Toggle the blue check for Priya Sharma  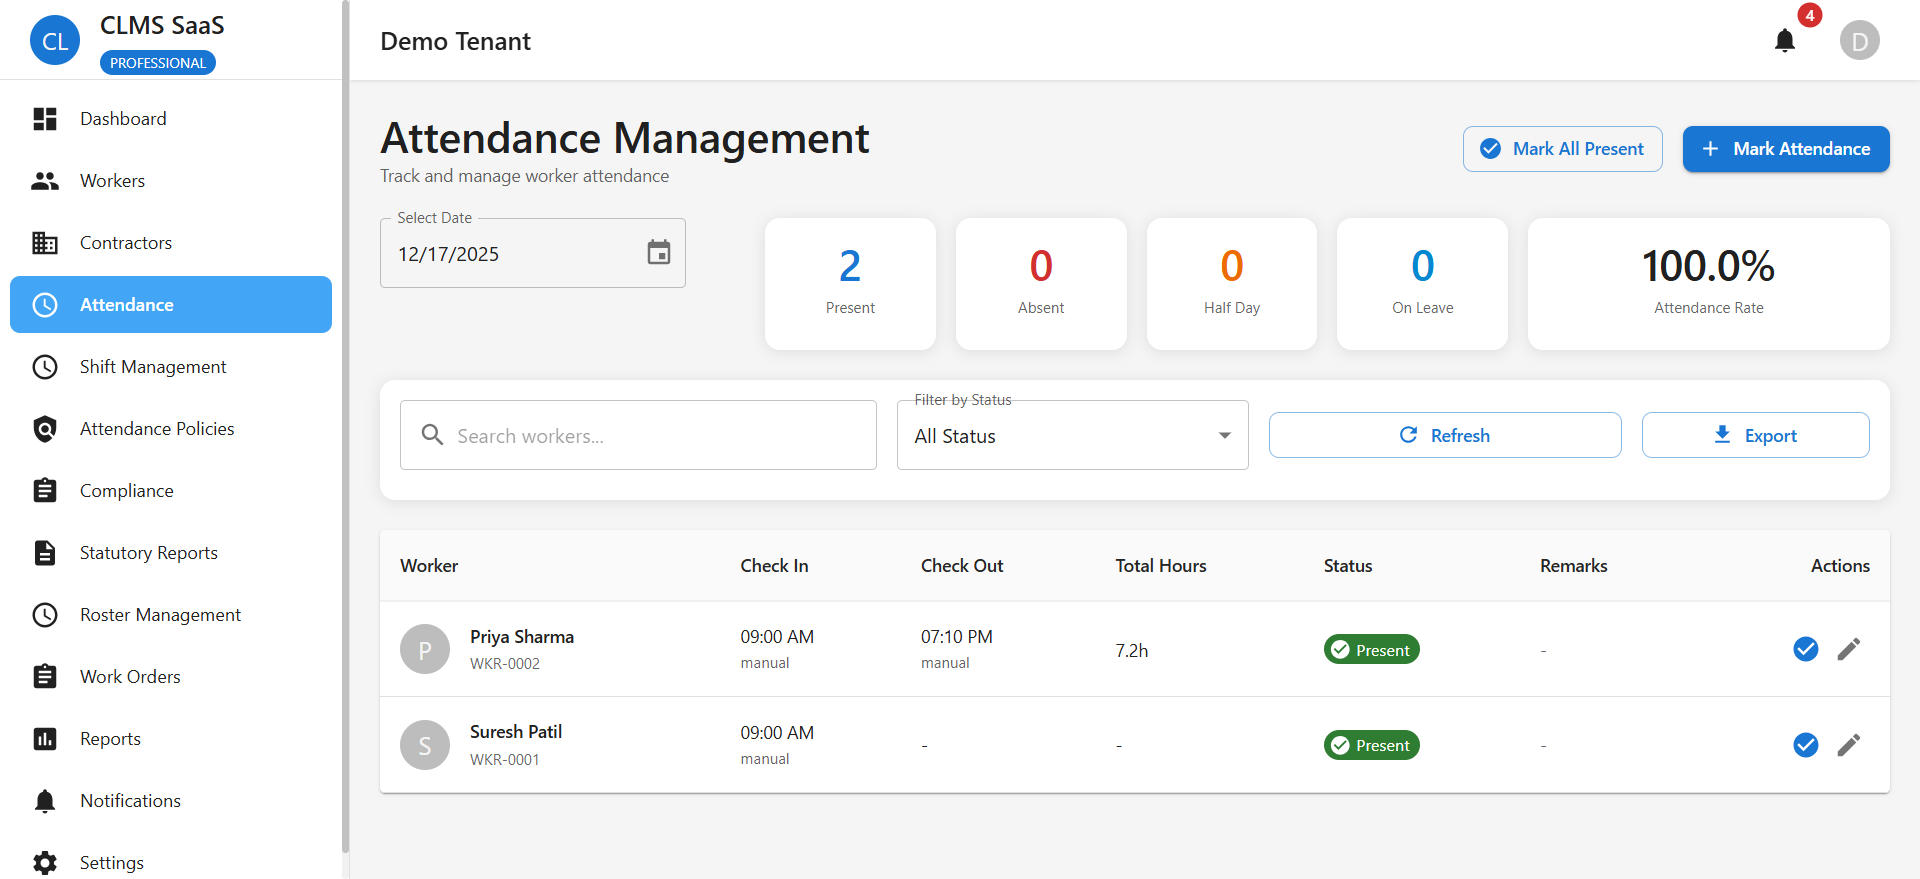click(x=1805, y=650)
